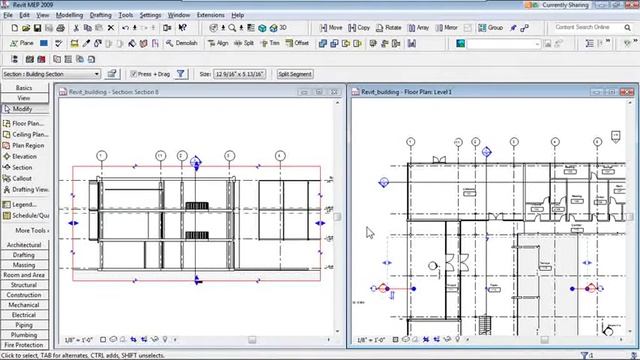Open the Drafting menu
Screen dimensions: 640x360
101,15
